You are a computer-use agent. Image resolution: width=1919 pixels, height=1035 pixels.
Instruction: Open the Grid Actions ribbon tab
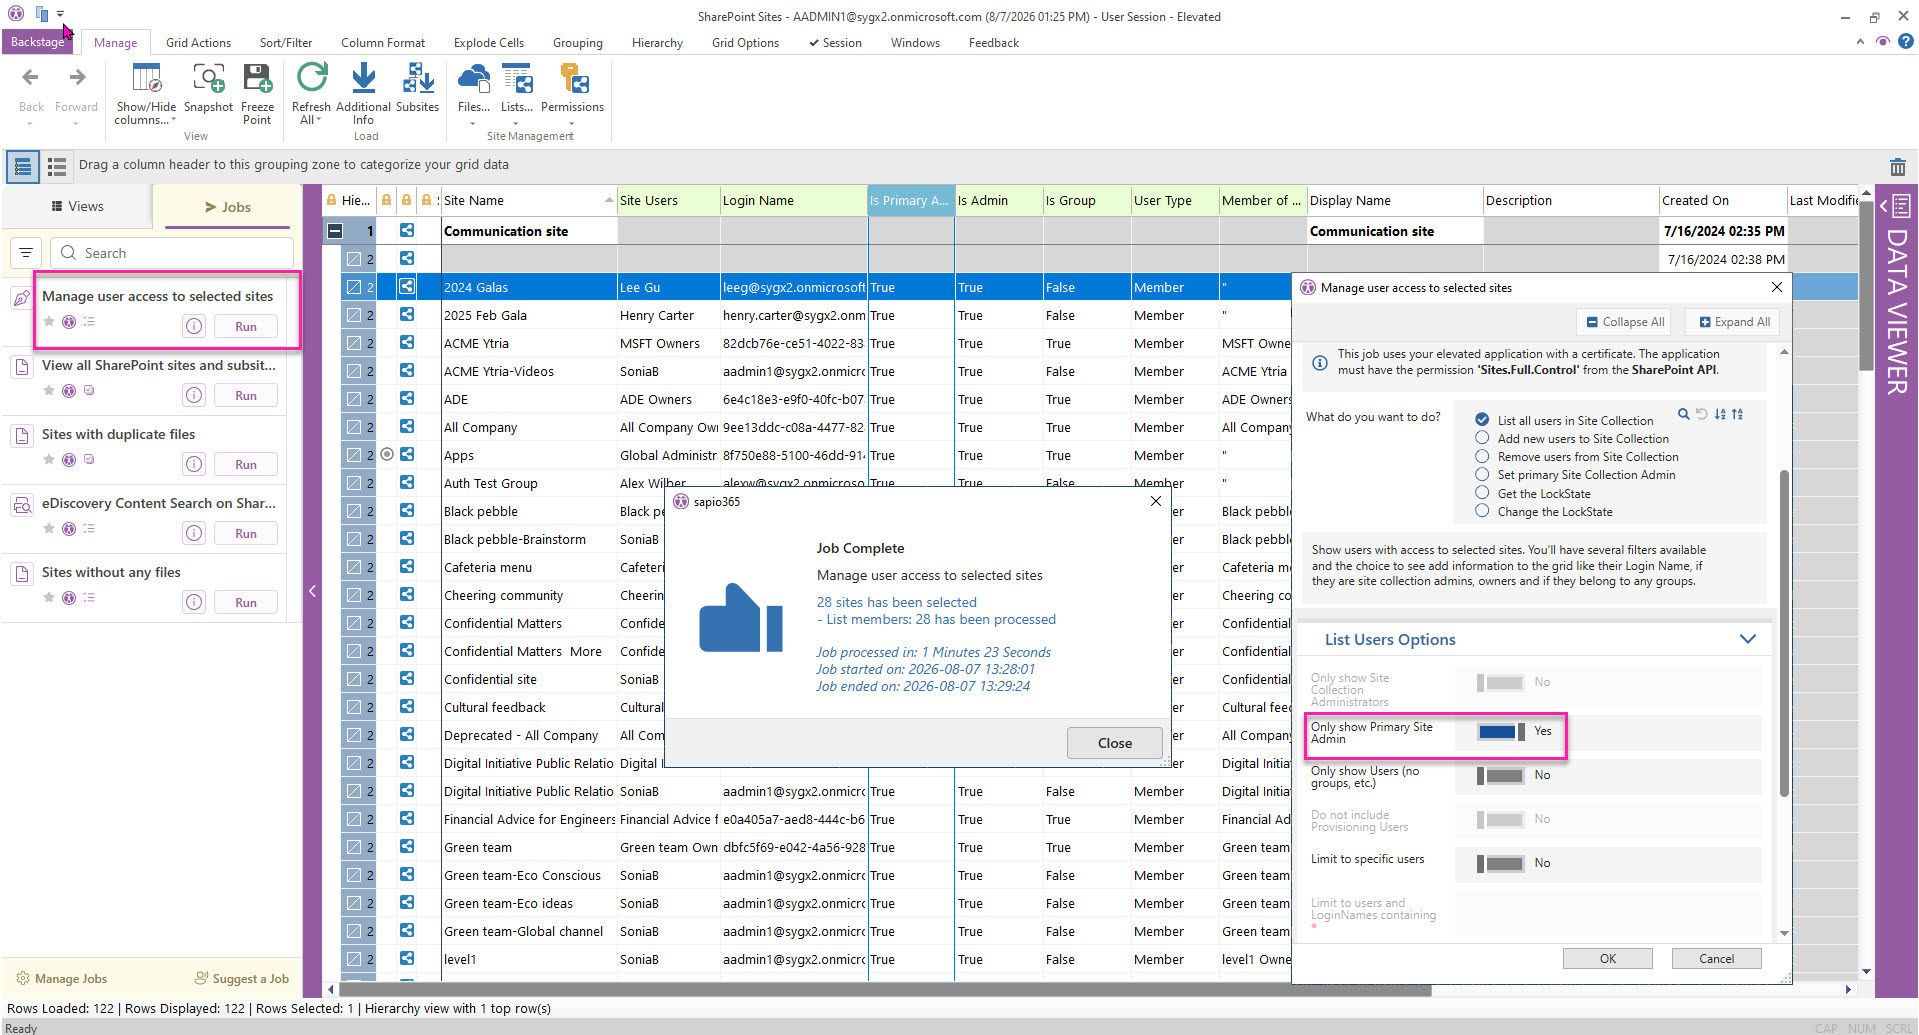point(198,43)
